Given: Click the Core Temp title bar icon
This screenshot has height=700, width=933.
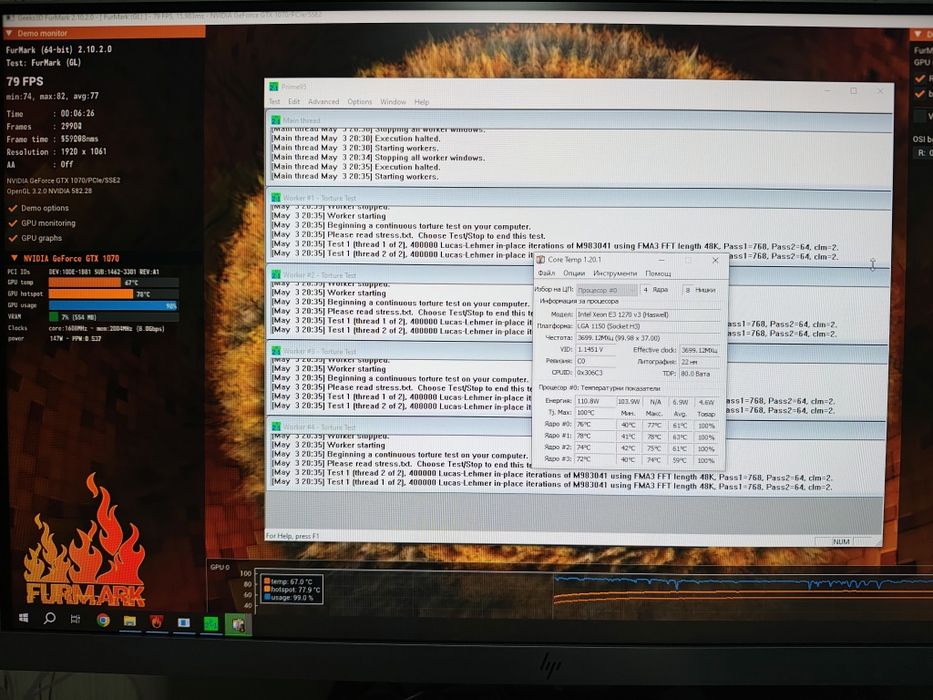Looking at the screenshot, I should [540, 260].
